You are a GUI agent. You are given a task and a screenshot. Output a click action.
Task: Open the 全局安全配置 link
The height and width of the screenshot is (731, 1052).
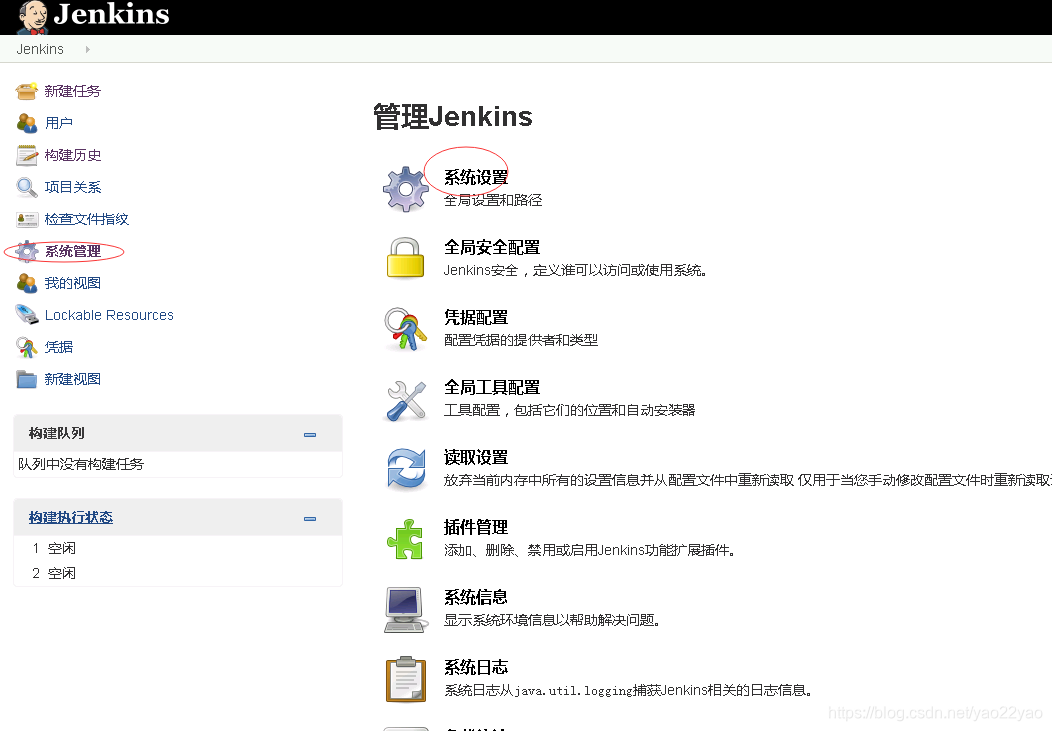click(x=492, y=247)
